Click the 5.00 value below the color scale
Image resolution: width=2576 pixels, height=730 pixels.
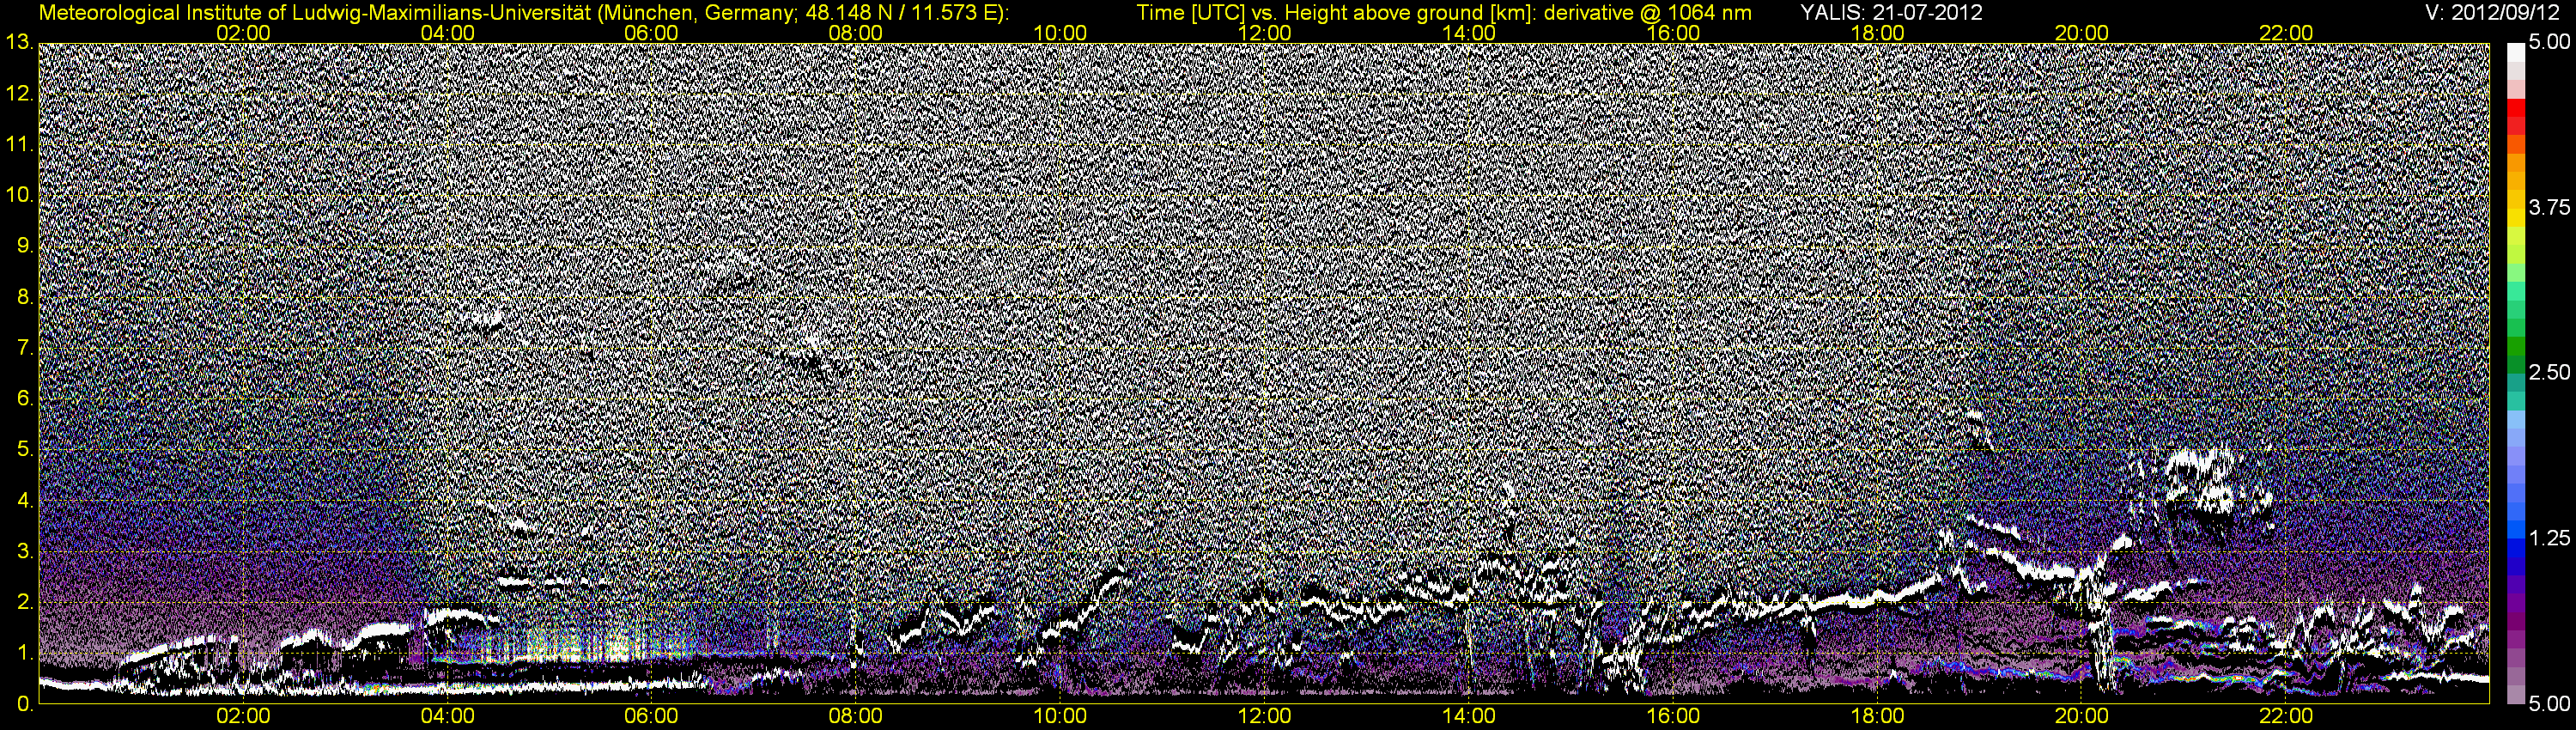point(2549,703)
